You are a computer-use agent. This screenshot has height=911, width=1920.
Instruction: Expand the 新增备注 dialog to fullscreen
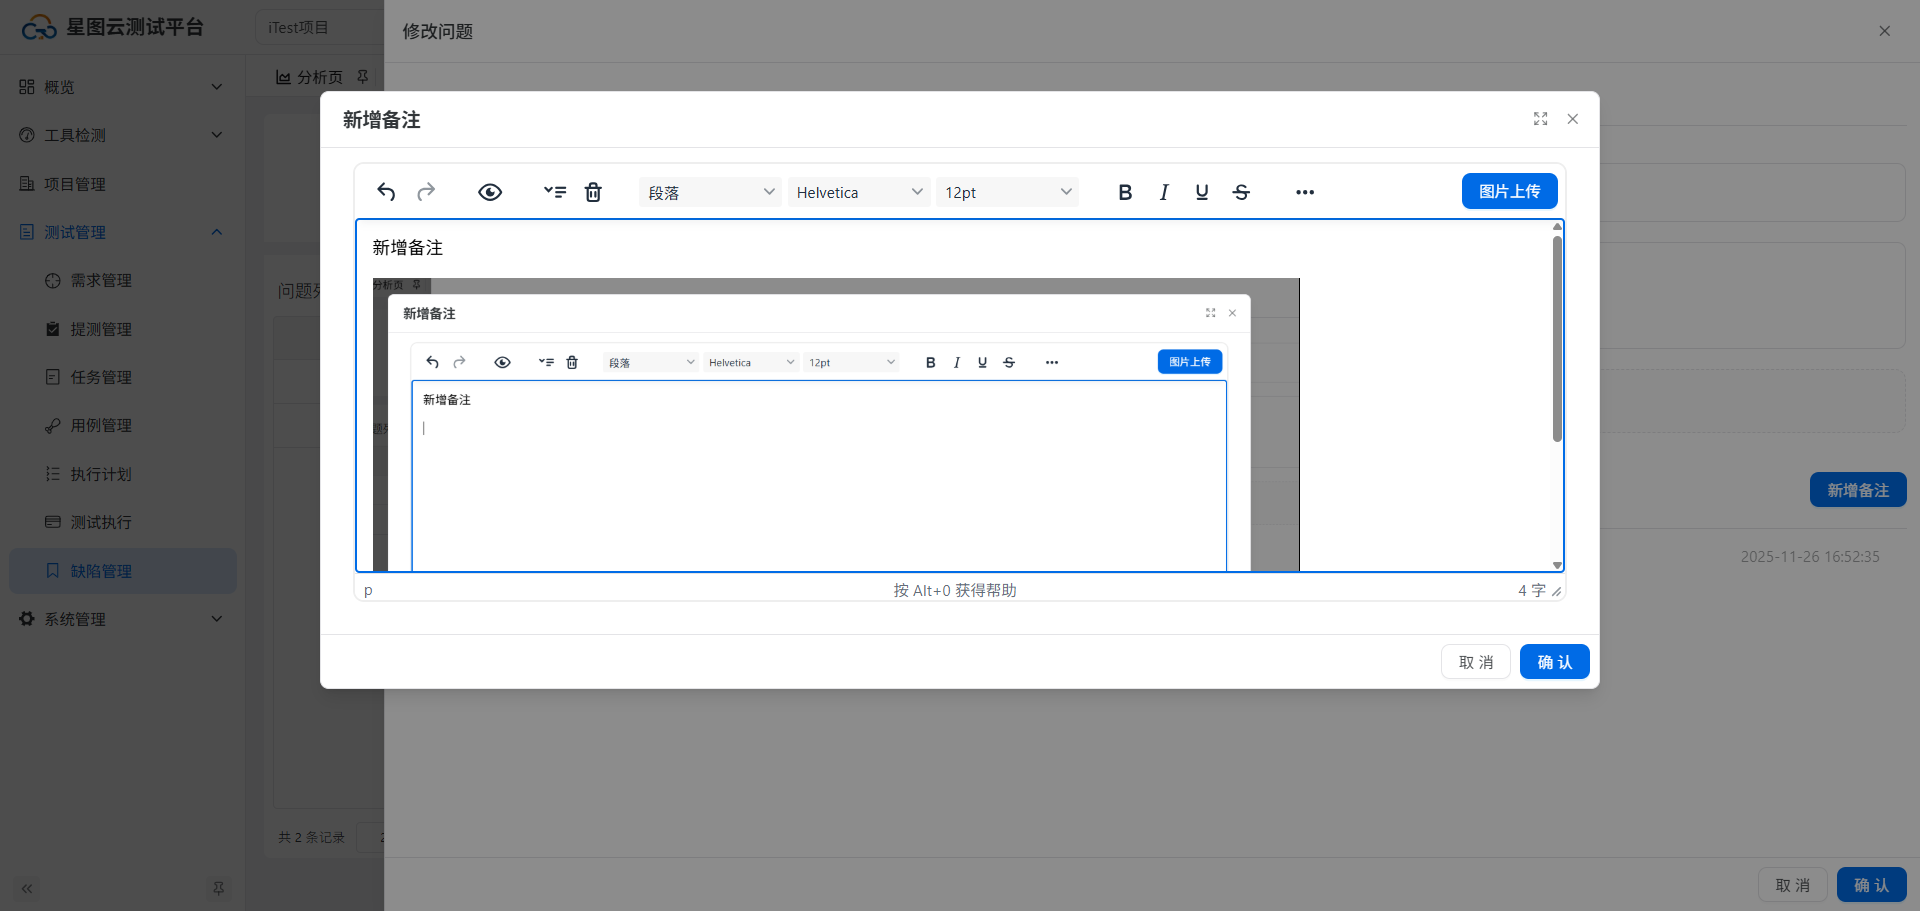click(x=1540, y=119)
